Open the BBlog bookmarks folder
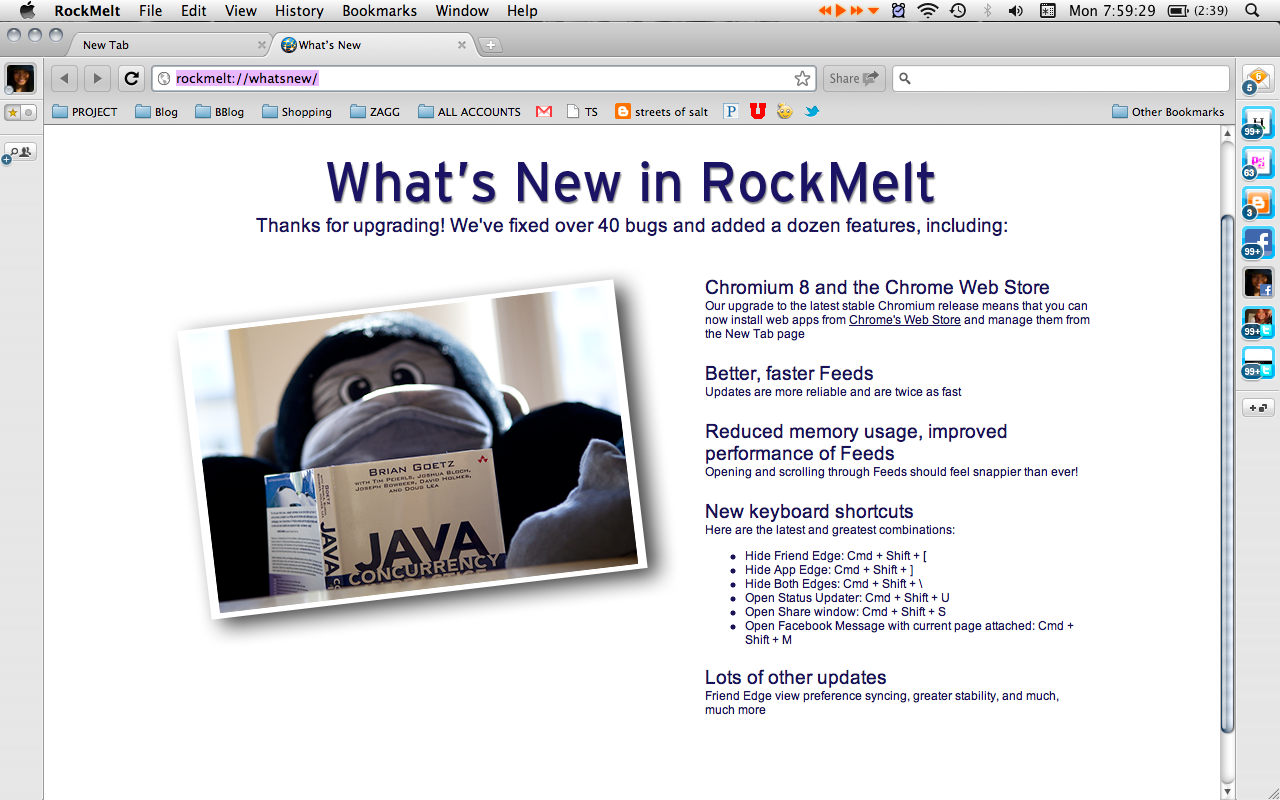1280x800 pixels. click(220, 112)
